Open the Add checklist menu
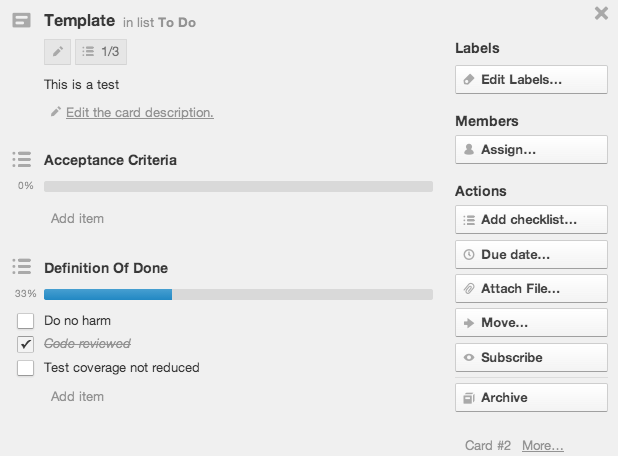This screenshot has width=618, height=456. pos(531,220)
